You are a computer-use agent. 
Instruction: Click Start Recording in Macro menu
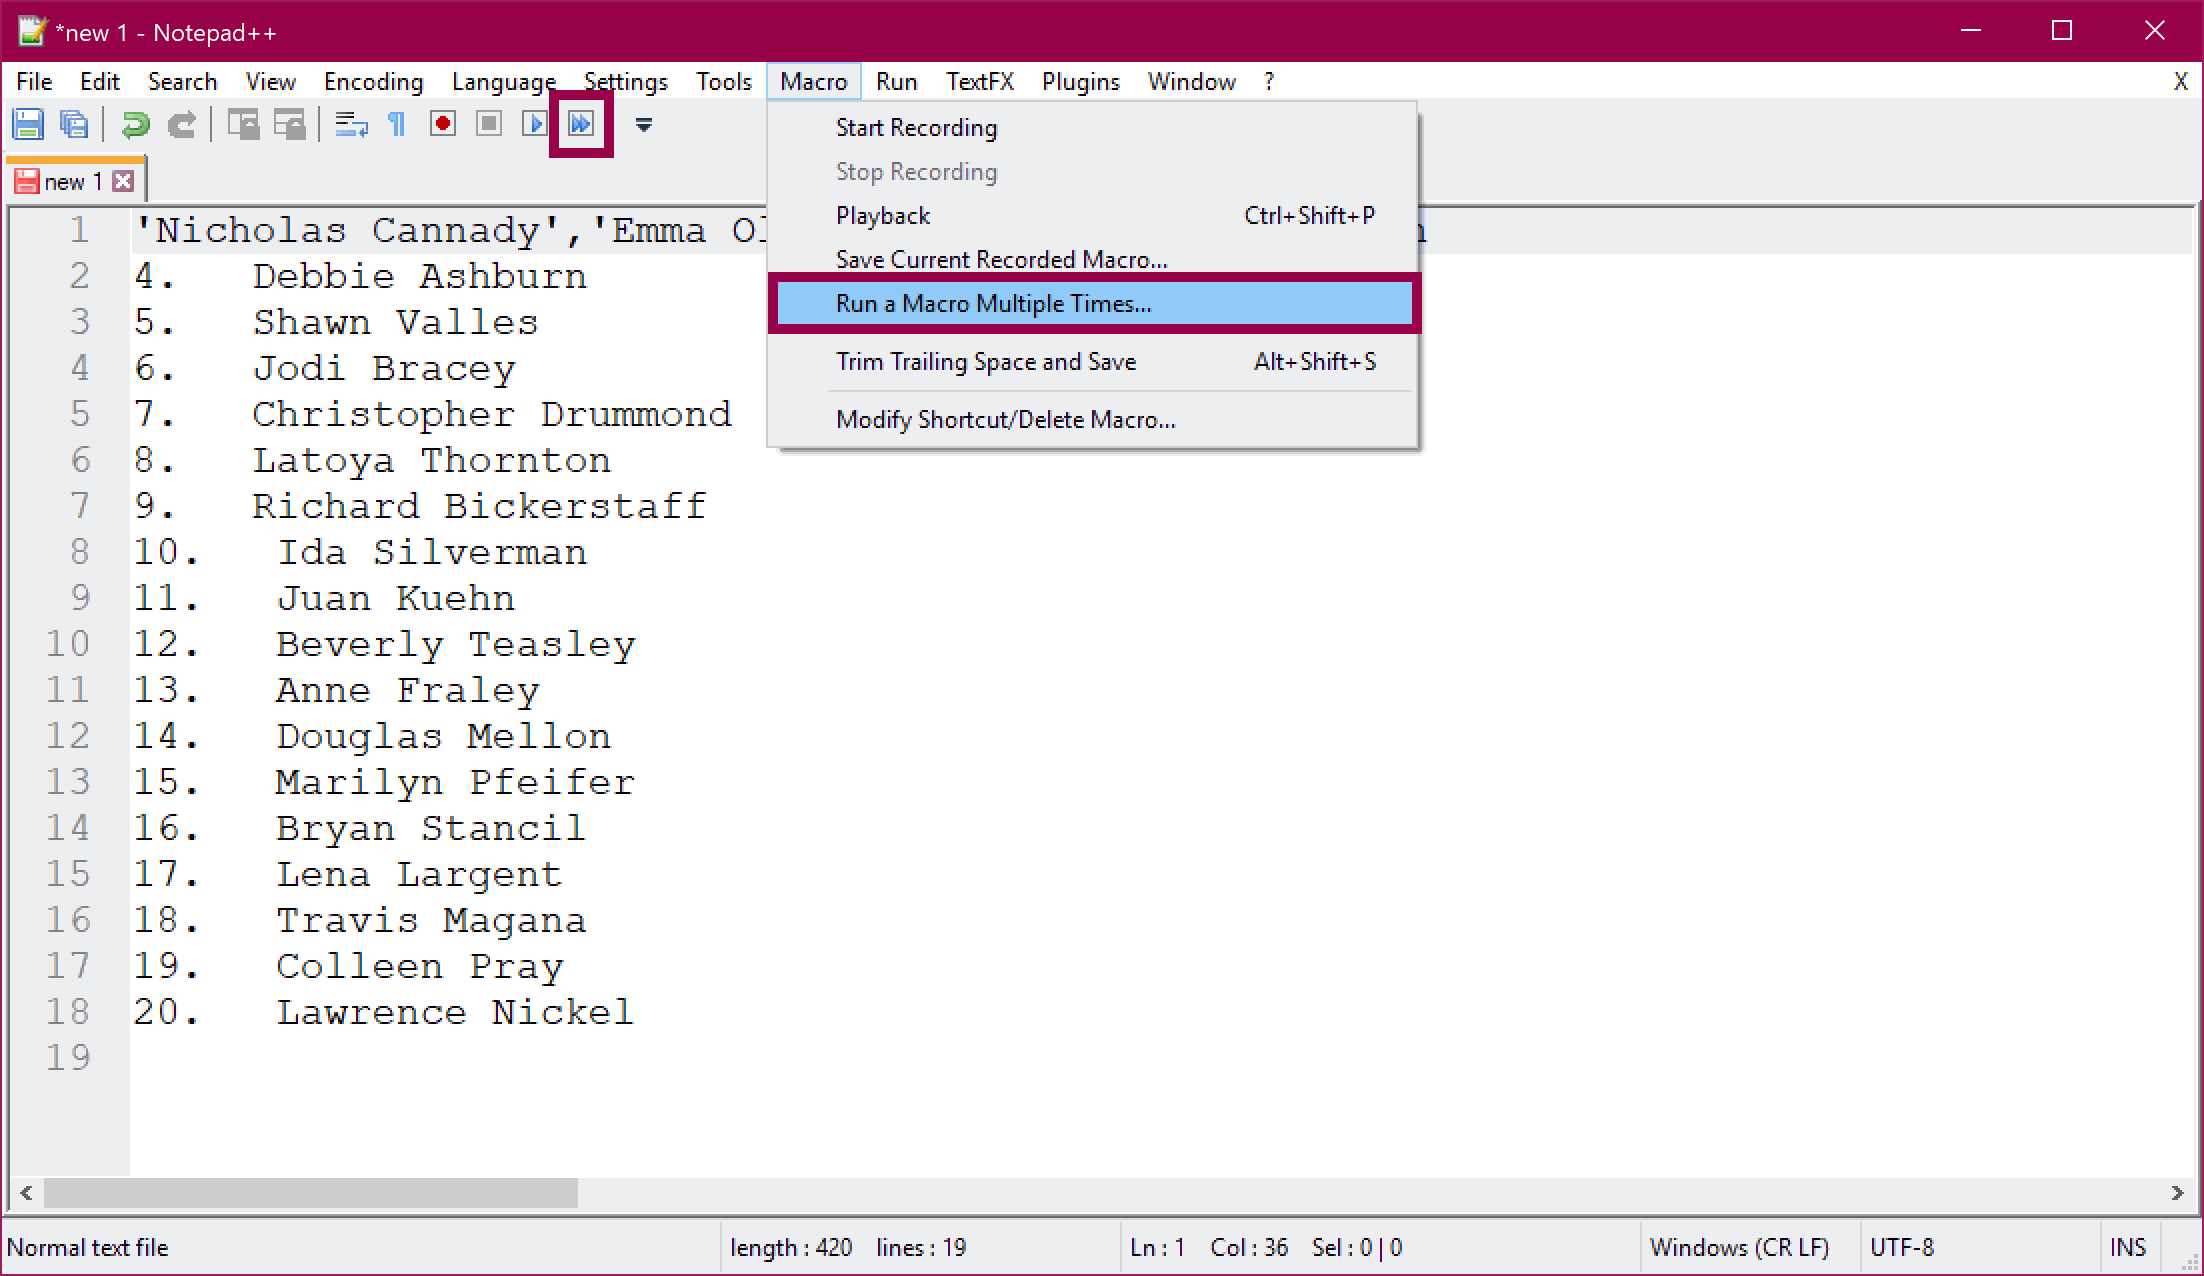pyautogui.click(x=916, y=127)
